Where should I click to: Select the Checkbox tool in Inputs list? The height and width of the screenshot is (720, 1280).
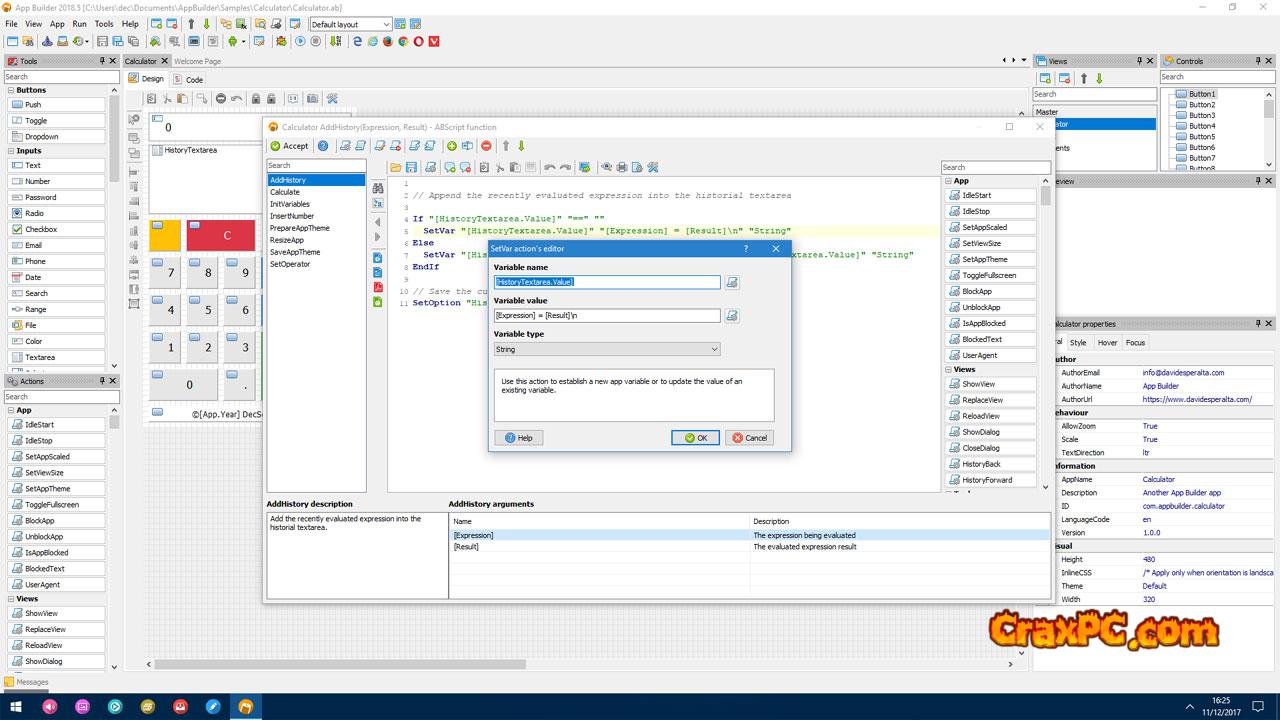click(41, 229)
